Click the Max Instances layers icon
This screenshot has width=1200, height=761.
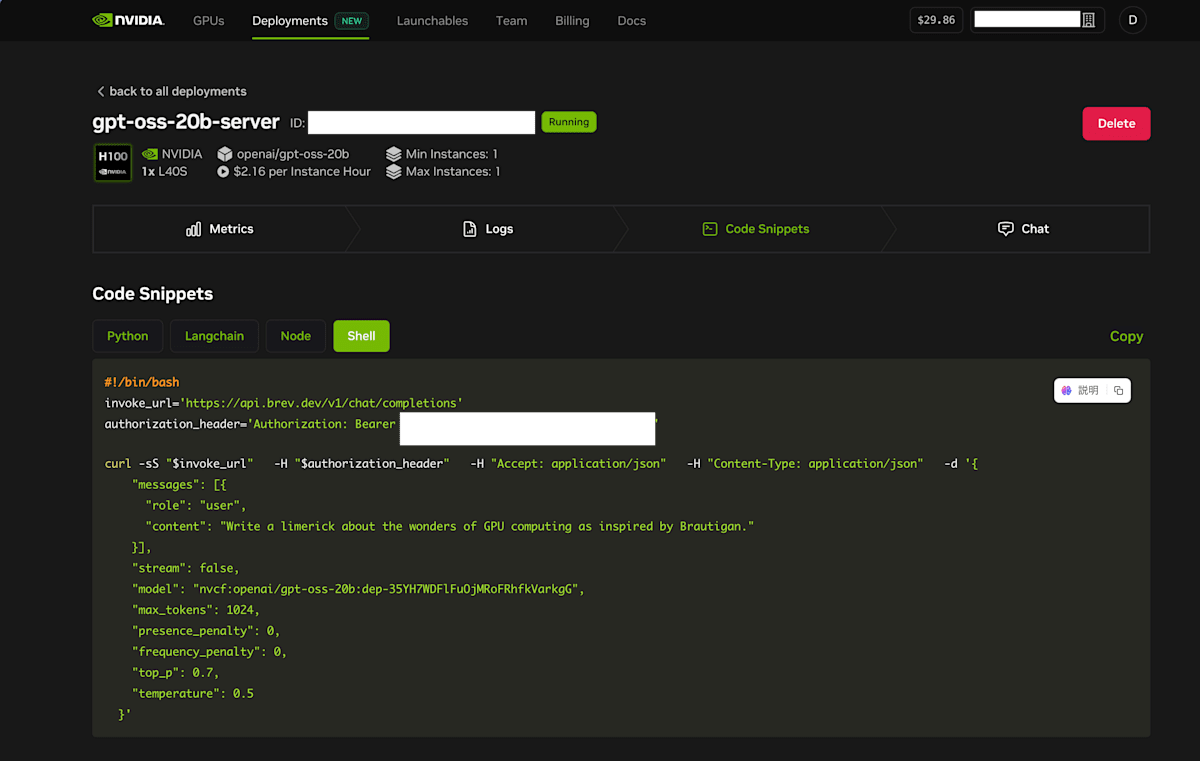tap(393, 172)
